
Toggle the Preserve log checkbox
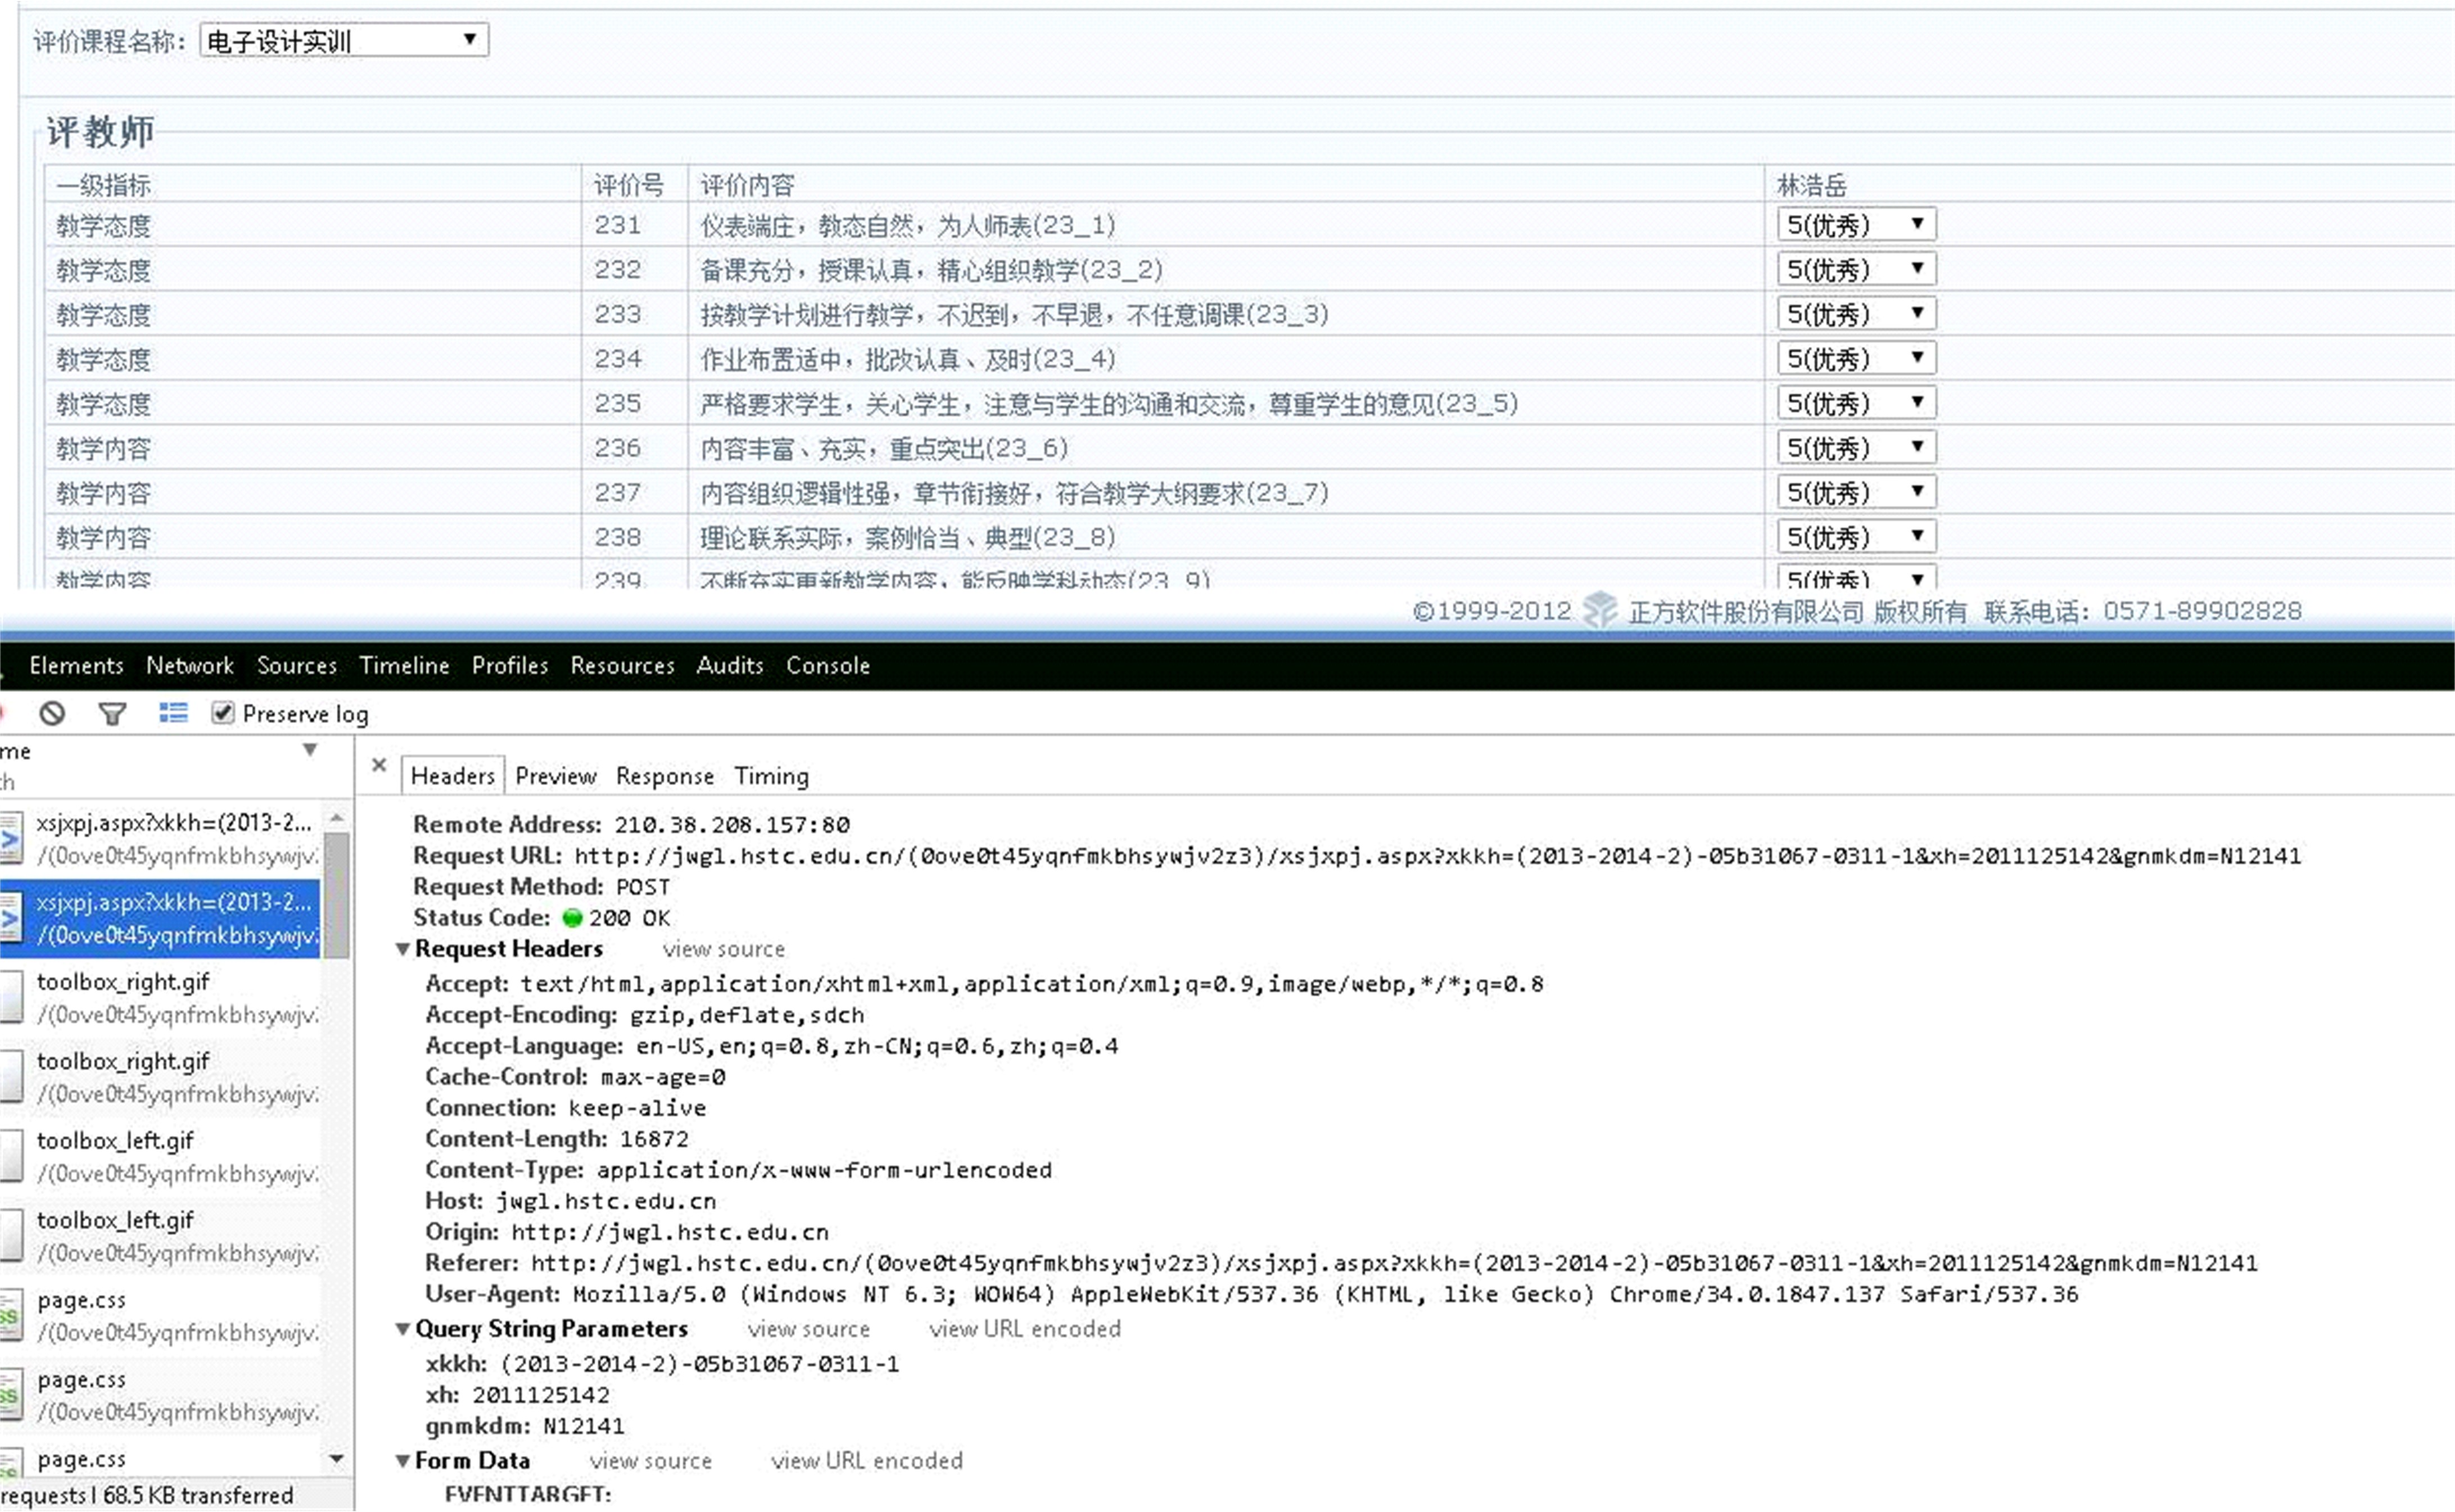222,713
